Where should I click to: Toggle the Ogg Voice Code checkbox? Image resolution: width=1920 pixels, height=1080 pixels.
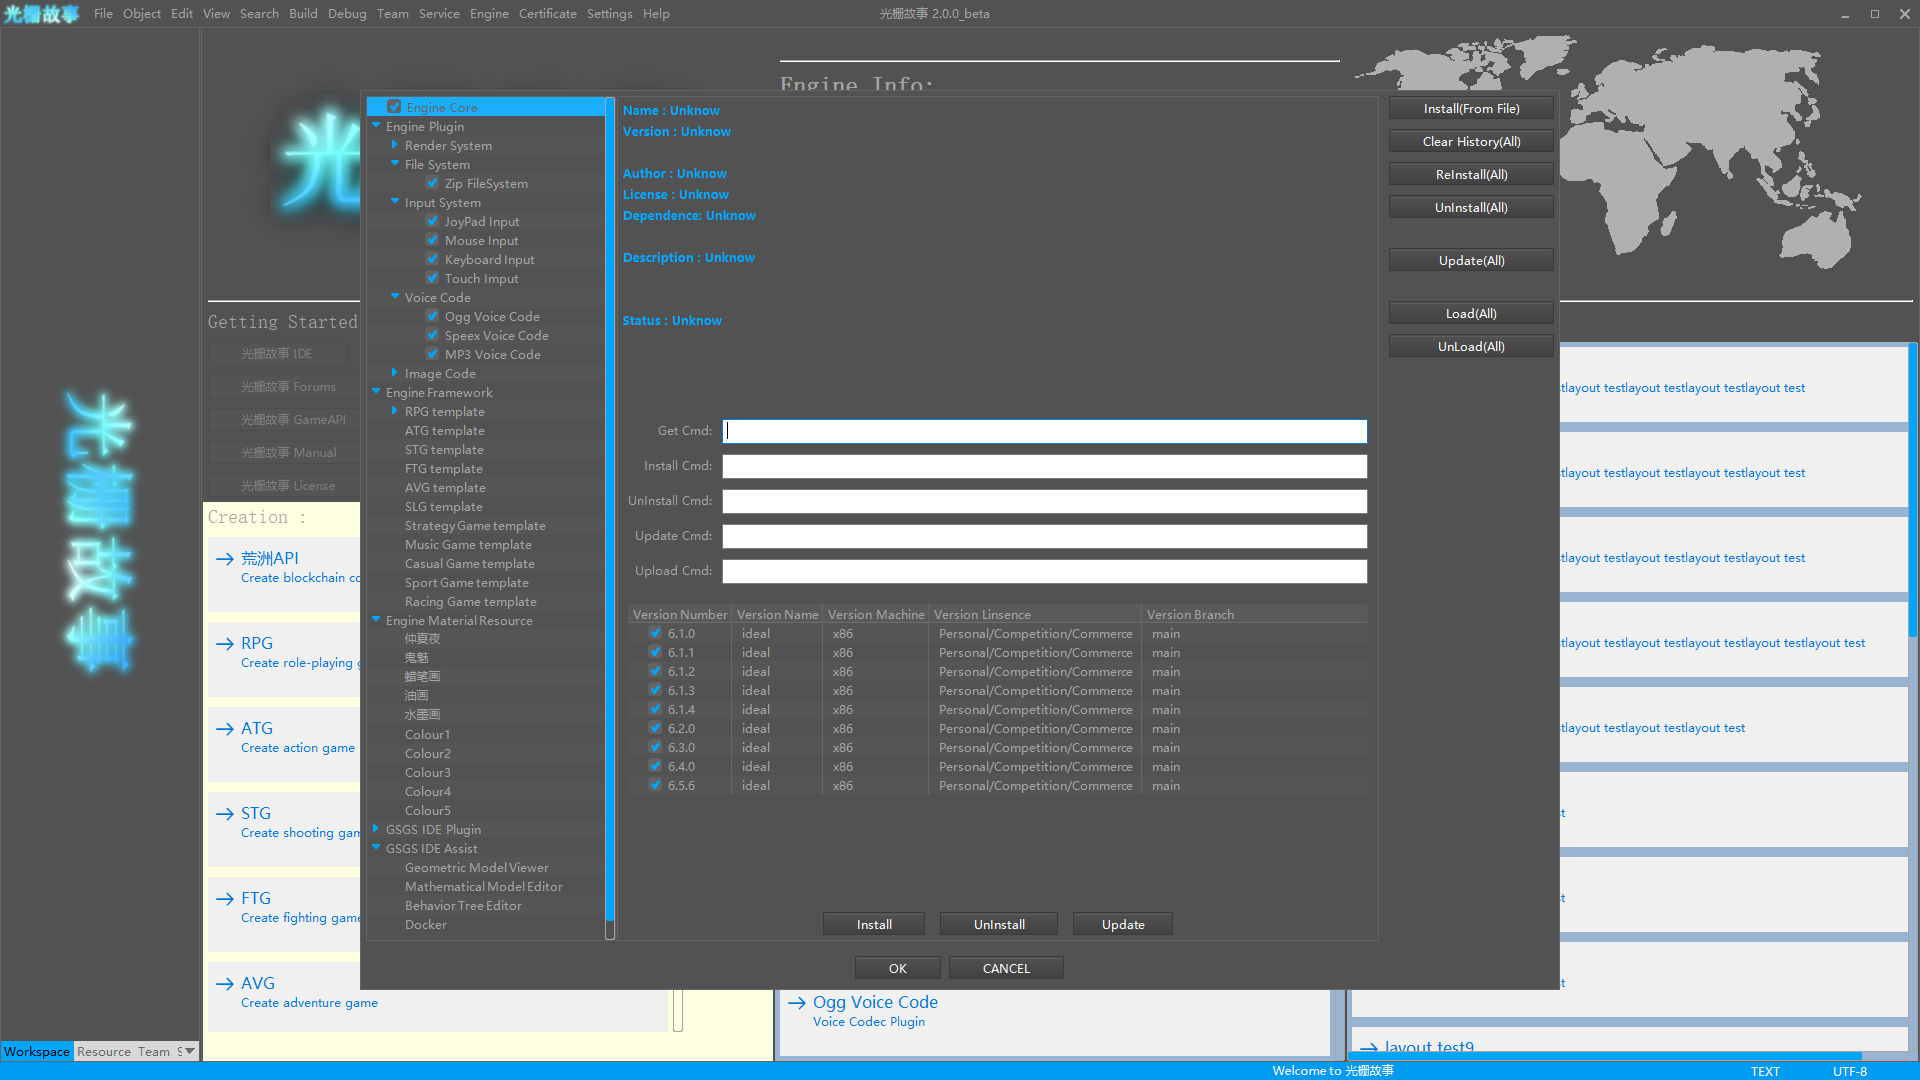432,316
